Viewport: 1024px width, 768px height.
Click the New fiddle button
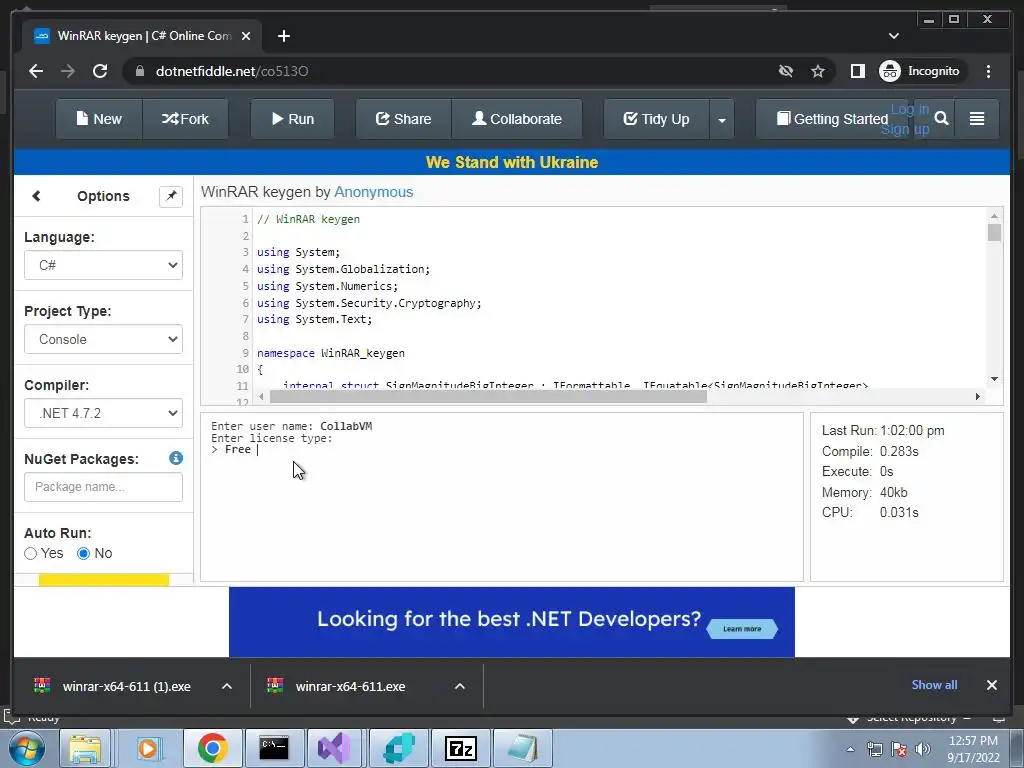click(99, 119)
